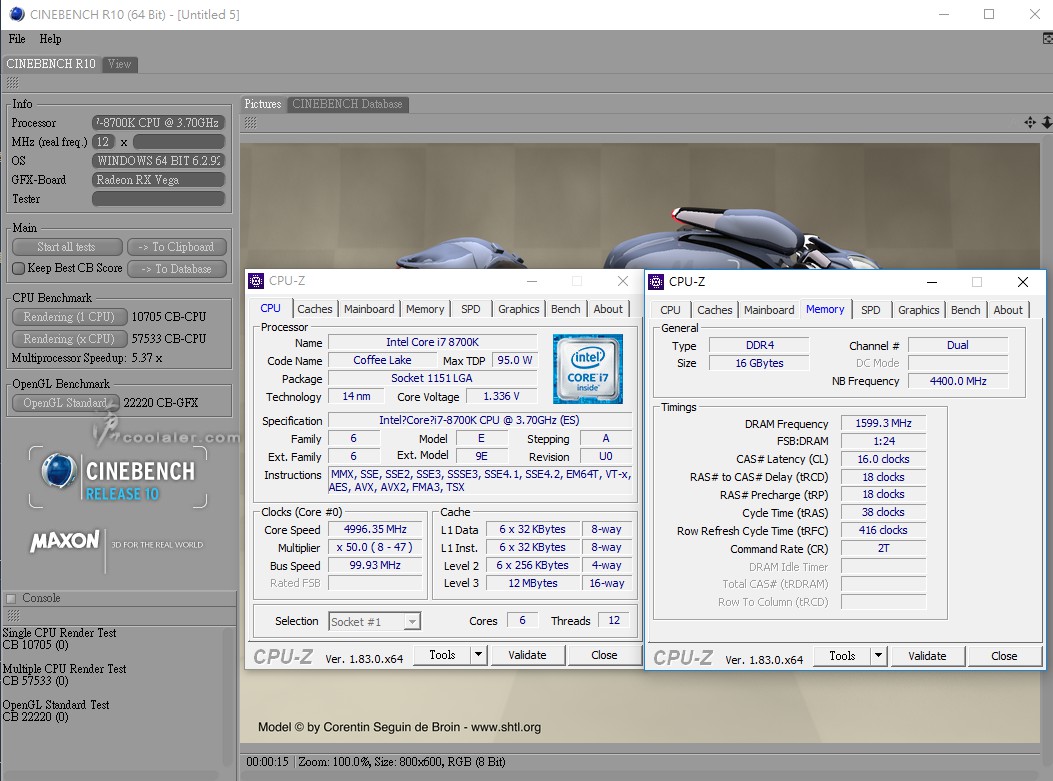Screen dimensions: 1053x781
Task: Run OpenGL Standard benchmark
Action: (x=66, y=403)
